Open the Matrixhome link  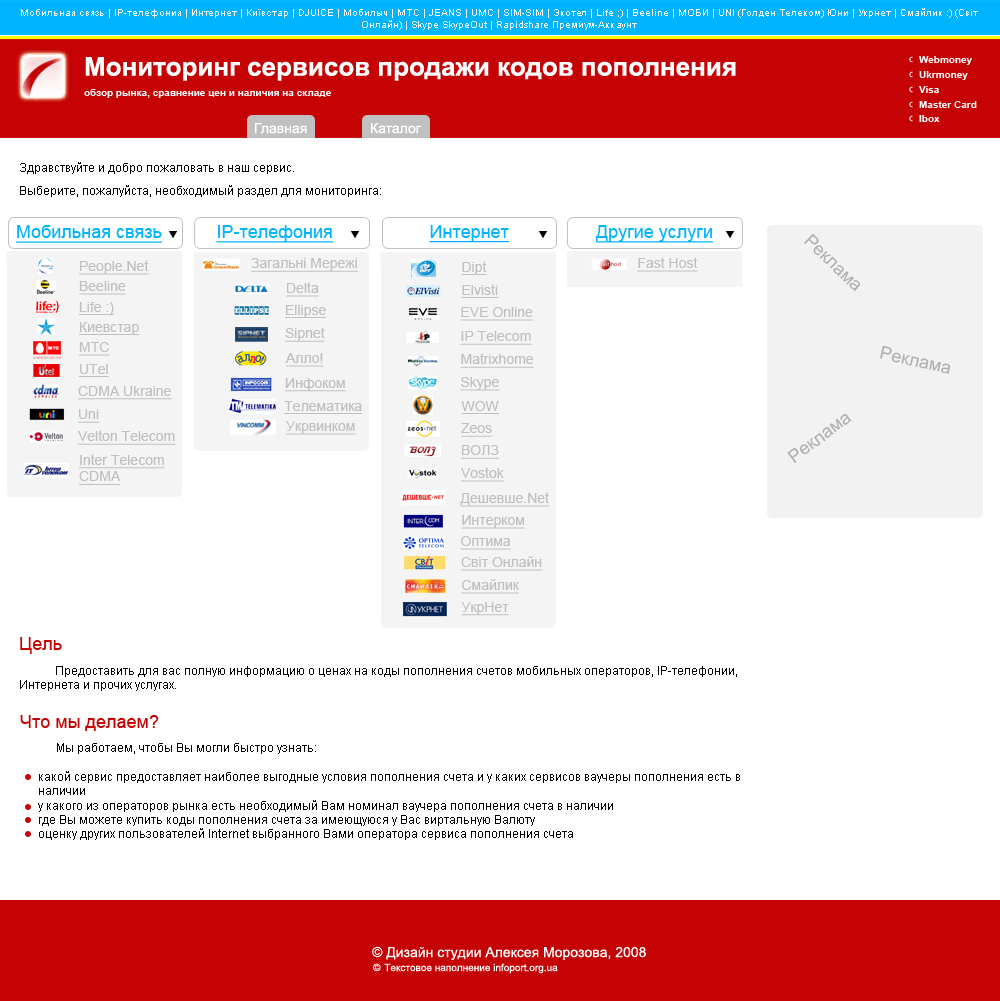coord(497,359)
